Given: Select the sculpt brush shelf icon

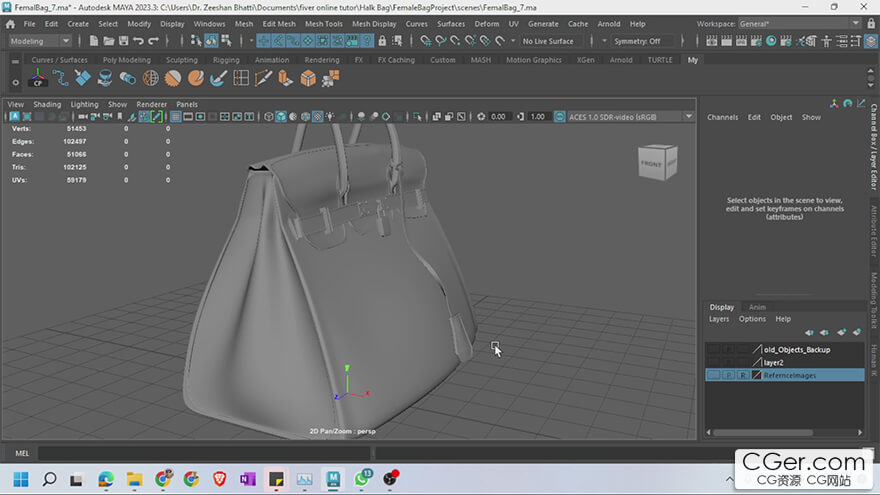Looking at the screenshot, I should [218, 79].
